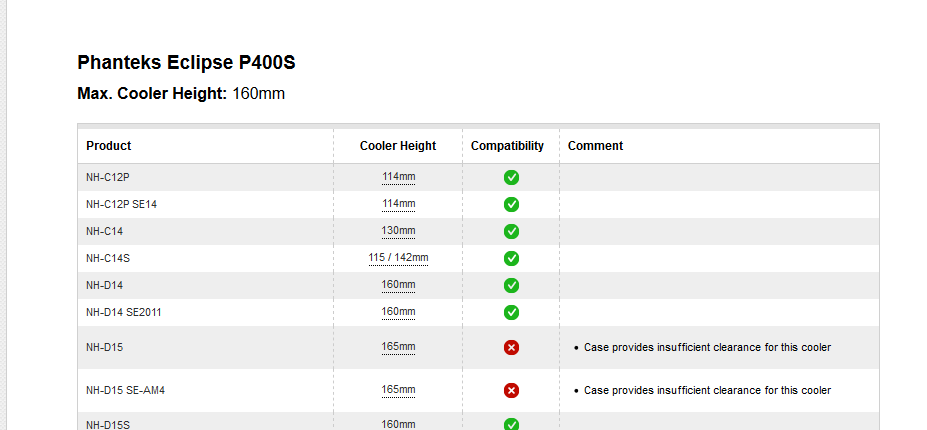Click the Cooler Height column header
This screenshot has width=927, height=430.
pos(398,146)
